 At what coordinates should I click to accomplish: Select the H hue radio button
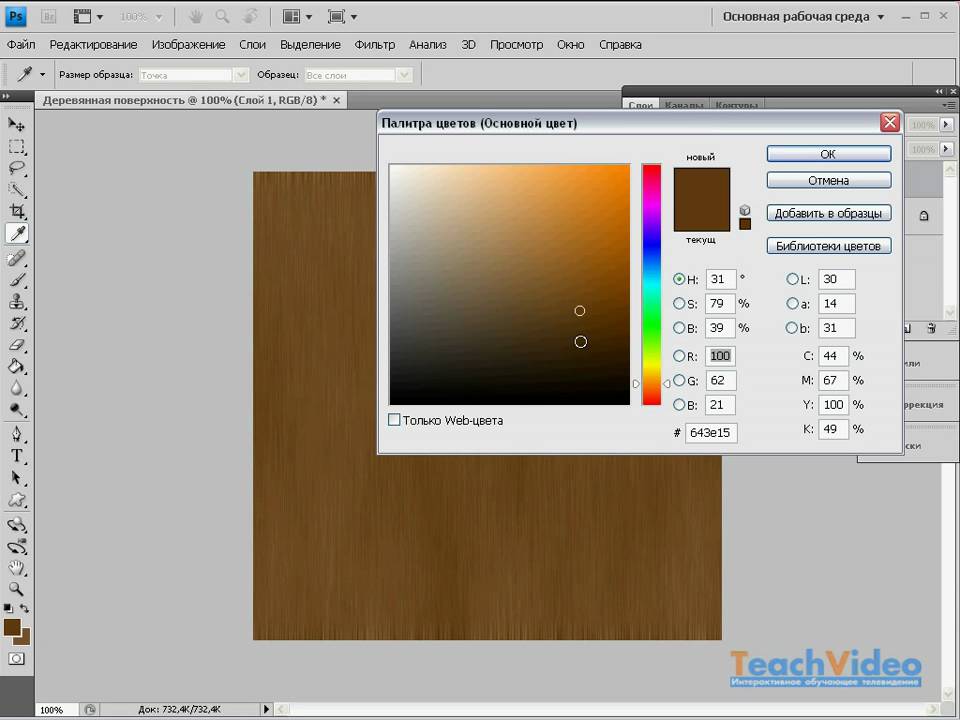[679, 279]
